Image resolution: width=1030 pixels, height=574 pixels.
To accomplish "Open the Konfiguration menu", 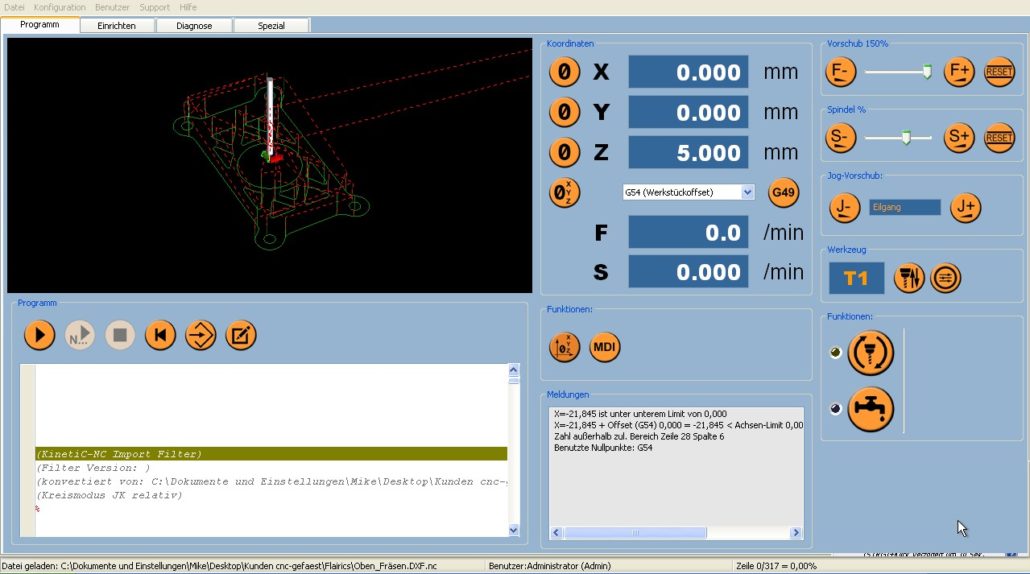I will (x=60, y=7).
